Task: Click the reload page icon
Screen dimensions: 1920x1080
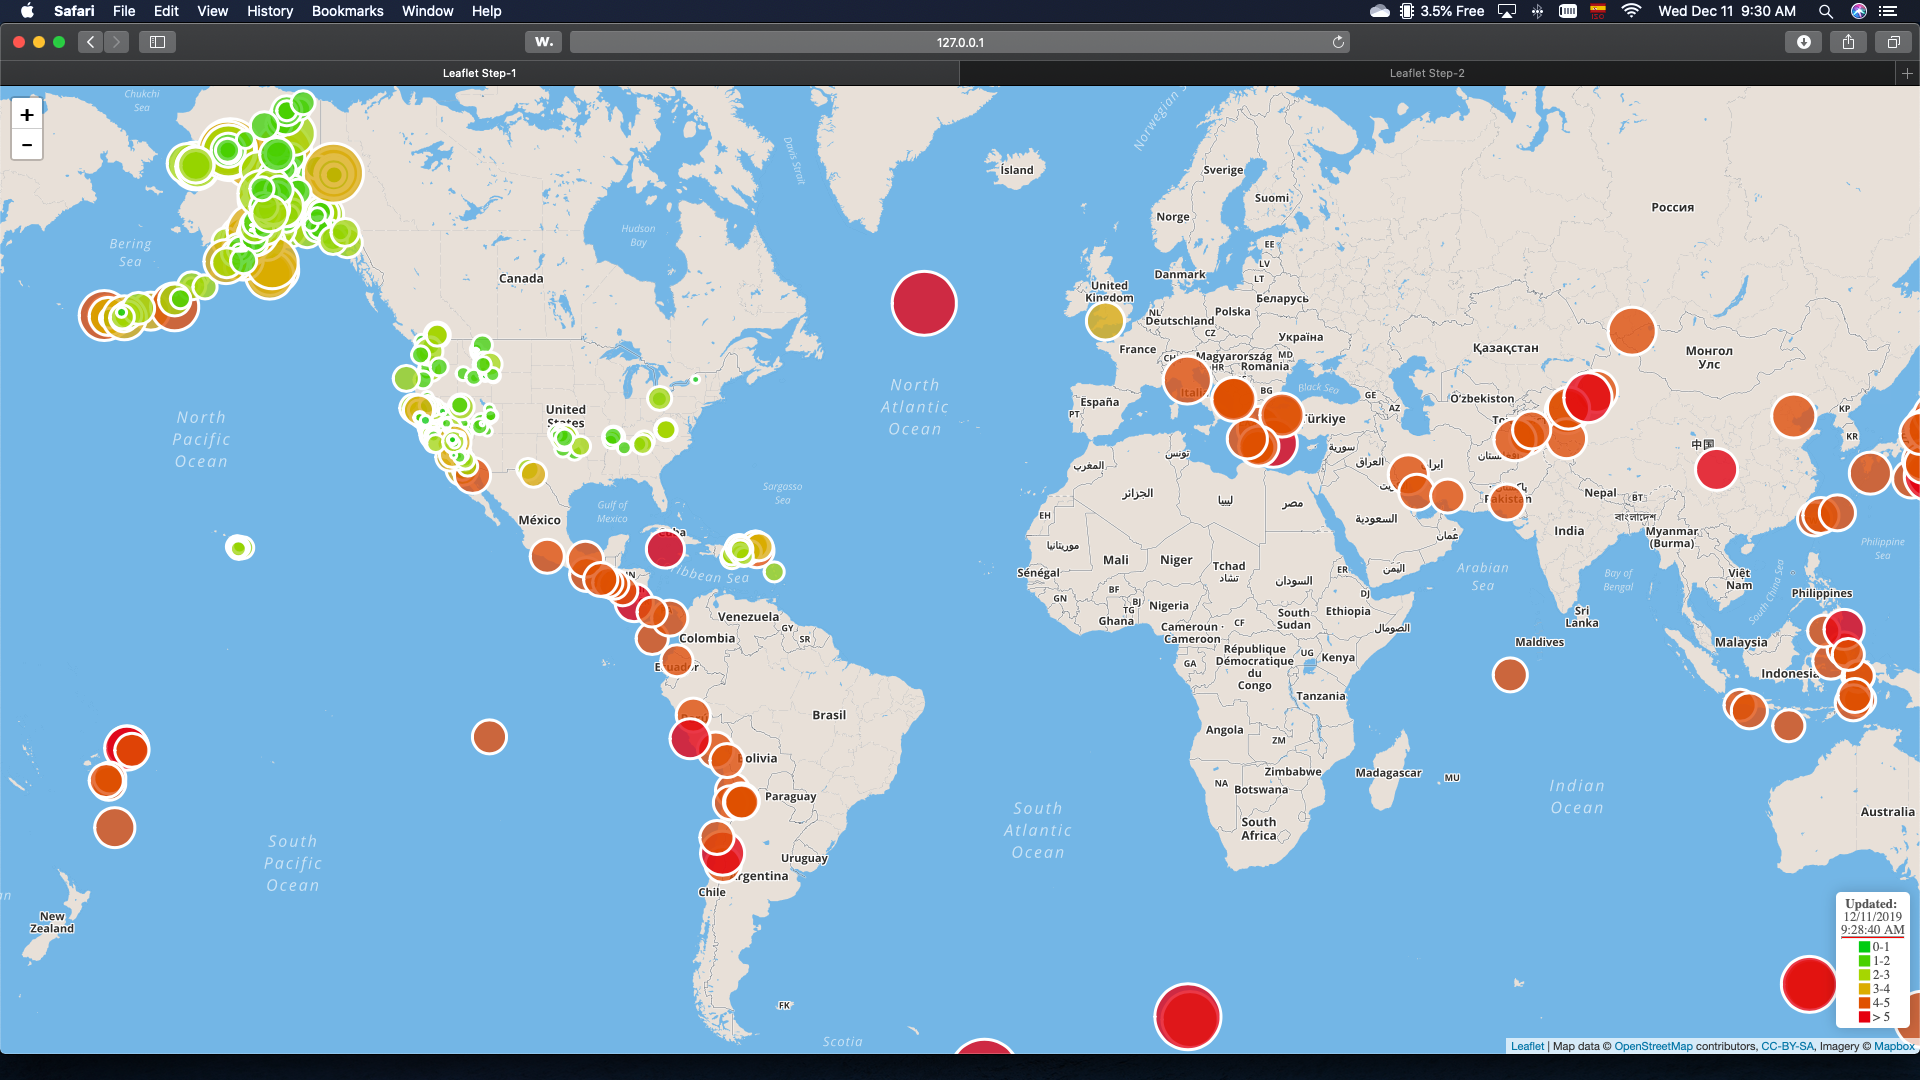Action: click(x=1338, y=42)
